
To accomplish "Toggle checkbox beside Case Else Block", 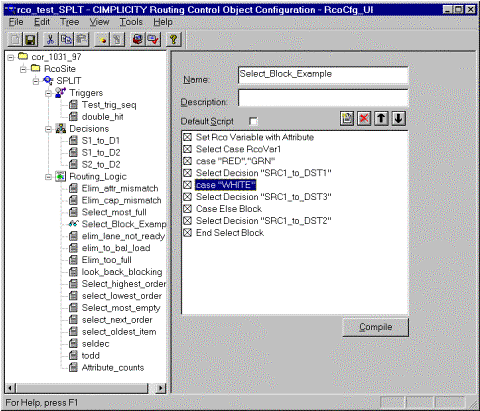I will [x=187, y=209].
